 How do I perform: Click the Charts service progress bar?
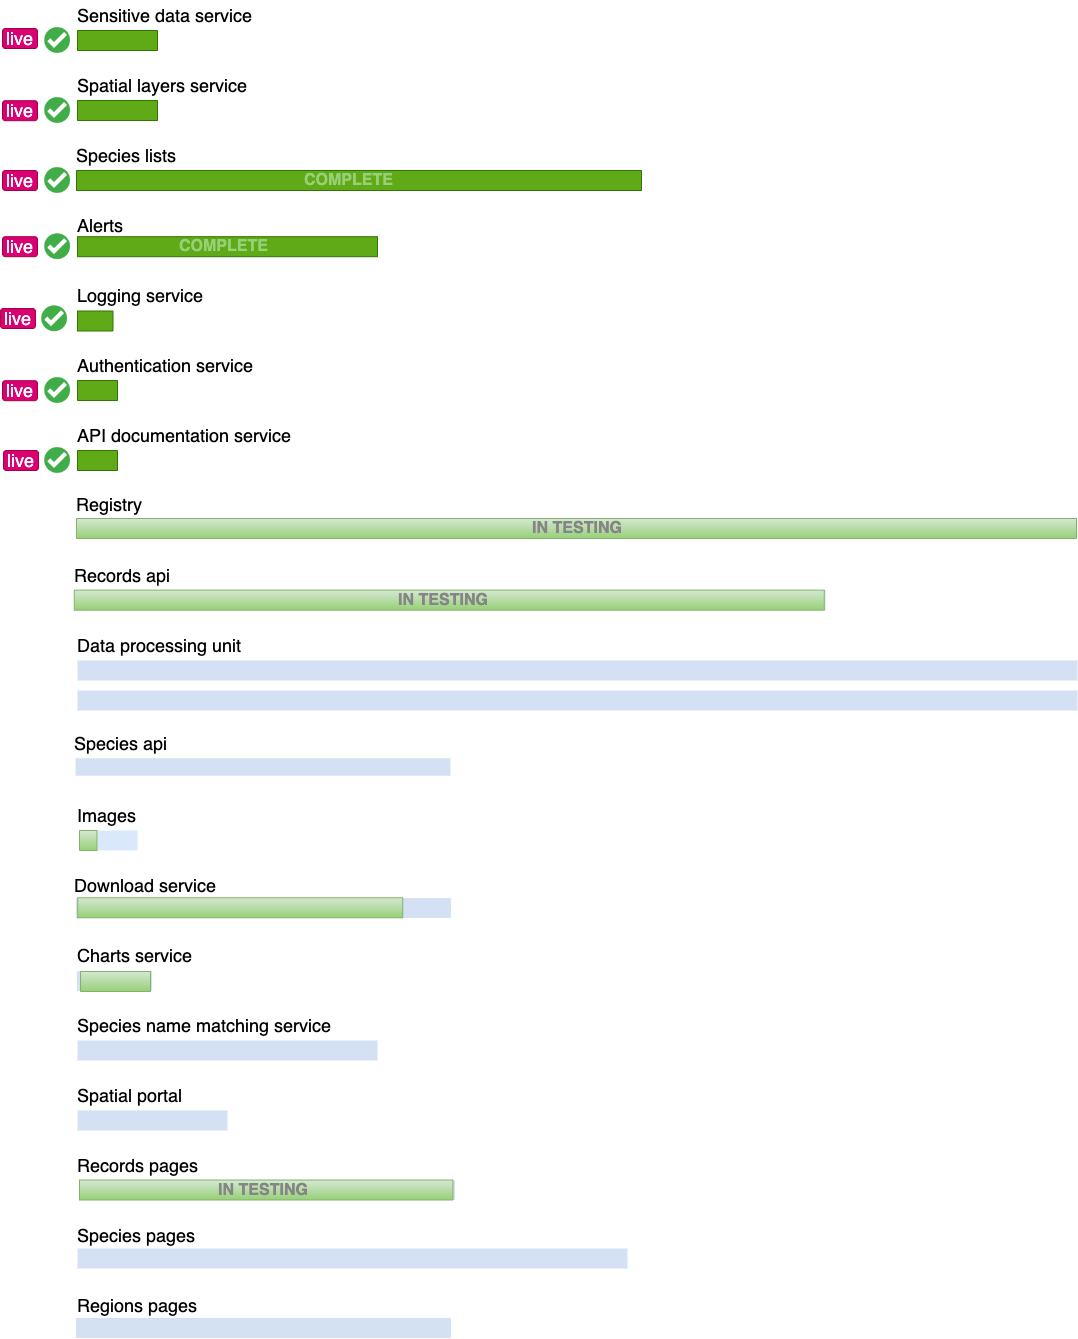(x=115, y=982)
